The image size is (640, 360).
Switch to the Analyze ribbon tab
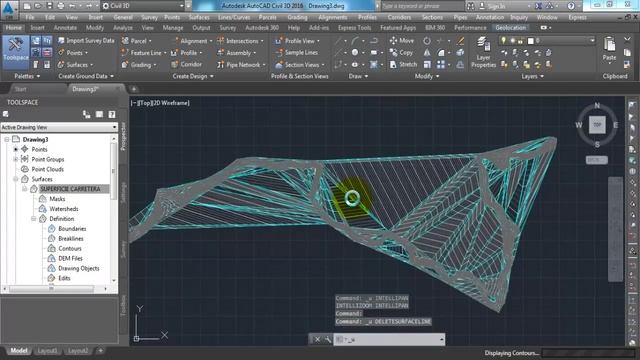coord(122,28)
